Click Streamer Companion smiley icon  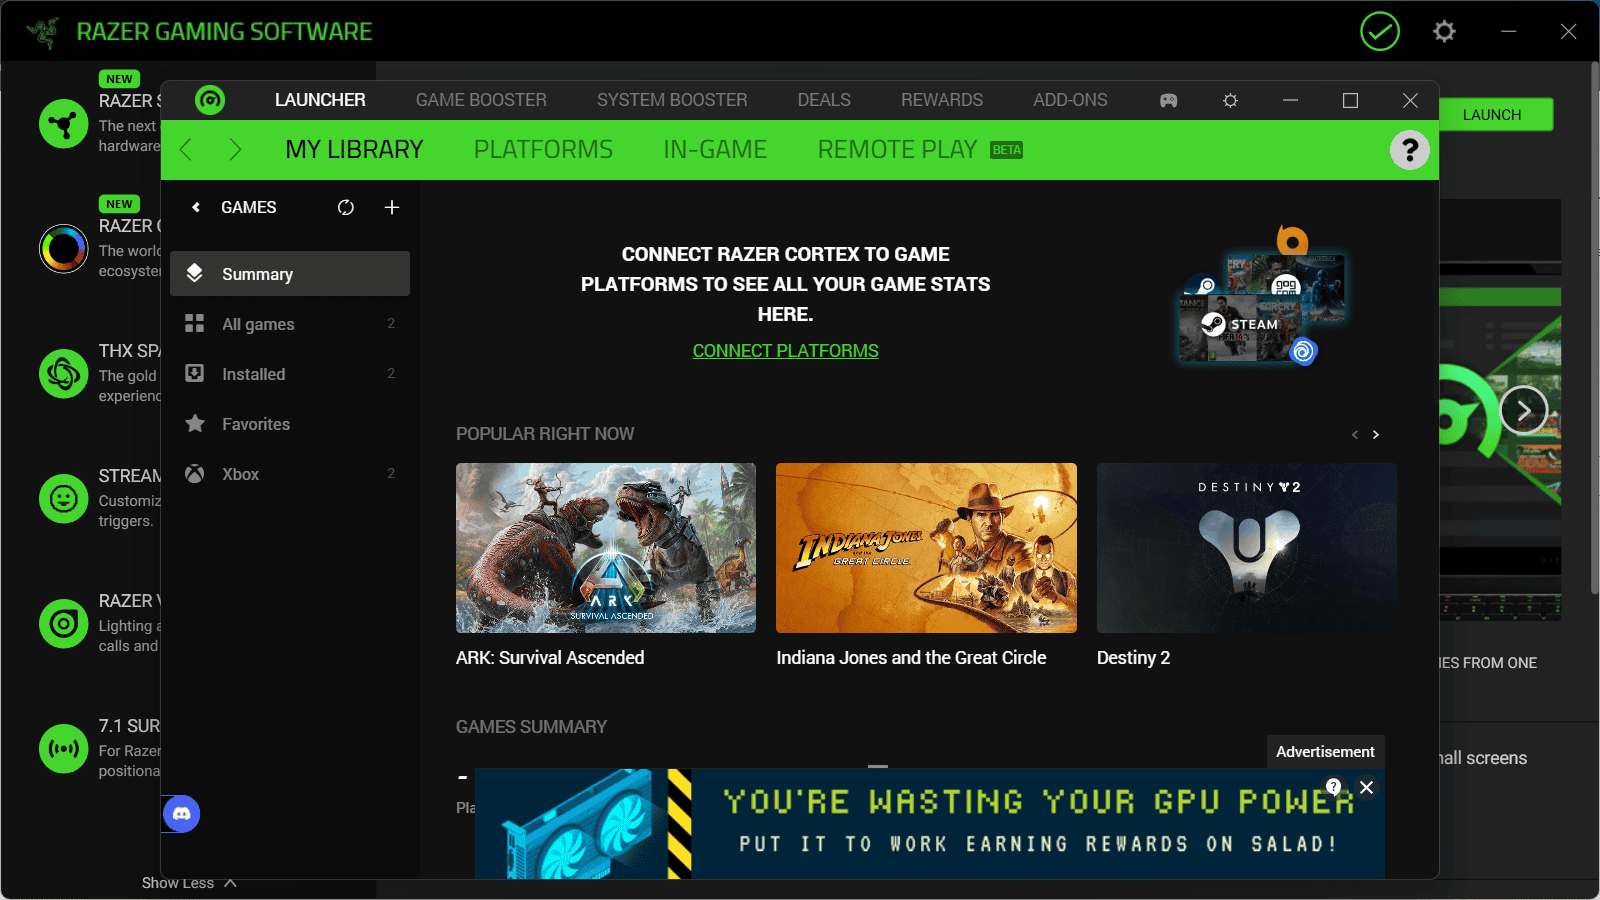(x=63, y=499)
